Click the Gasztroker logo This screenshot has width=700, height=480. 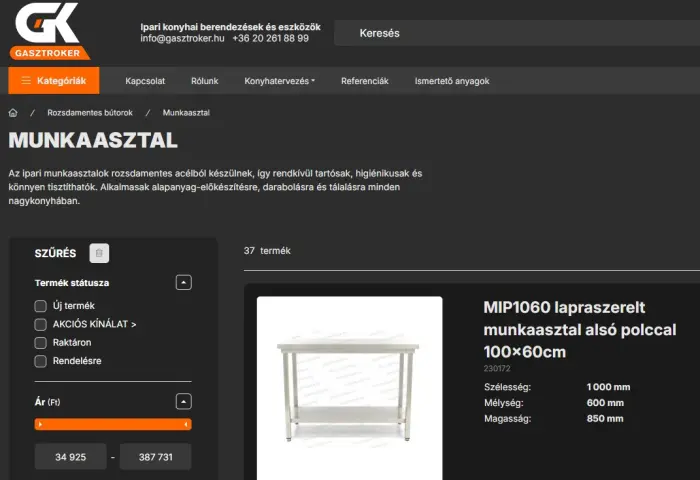49,31
